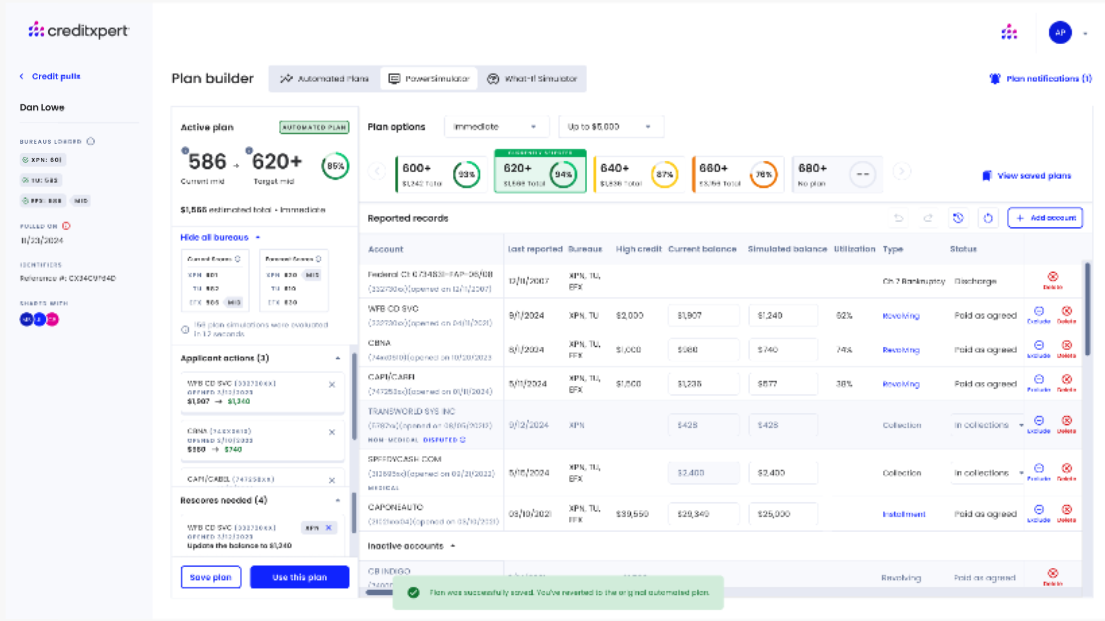Switch to the Automated Plans tab
The height and width of the screenshot is (621, 1105).
pyautogui.click(x=325, y=79)
